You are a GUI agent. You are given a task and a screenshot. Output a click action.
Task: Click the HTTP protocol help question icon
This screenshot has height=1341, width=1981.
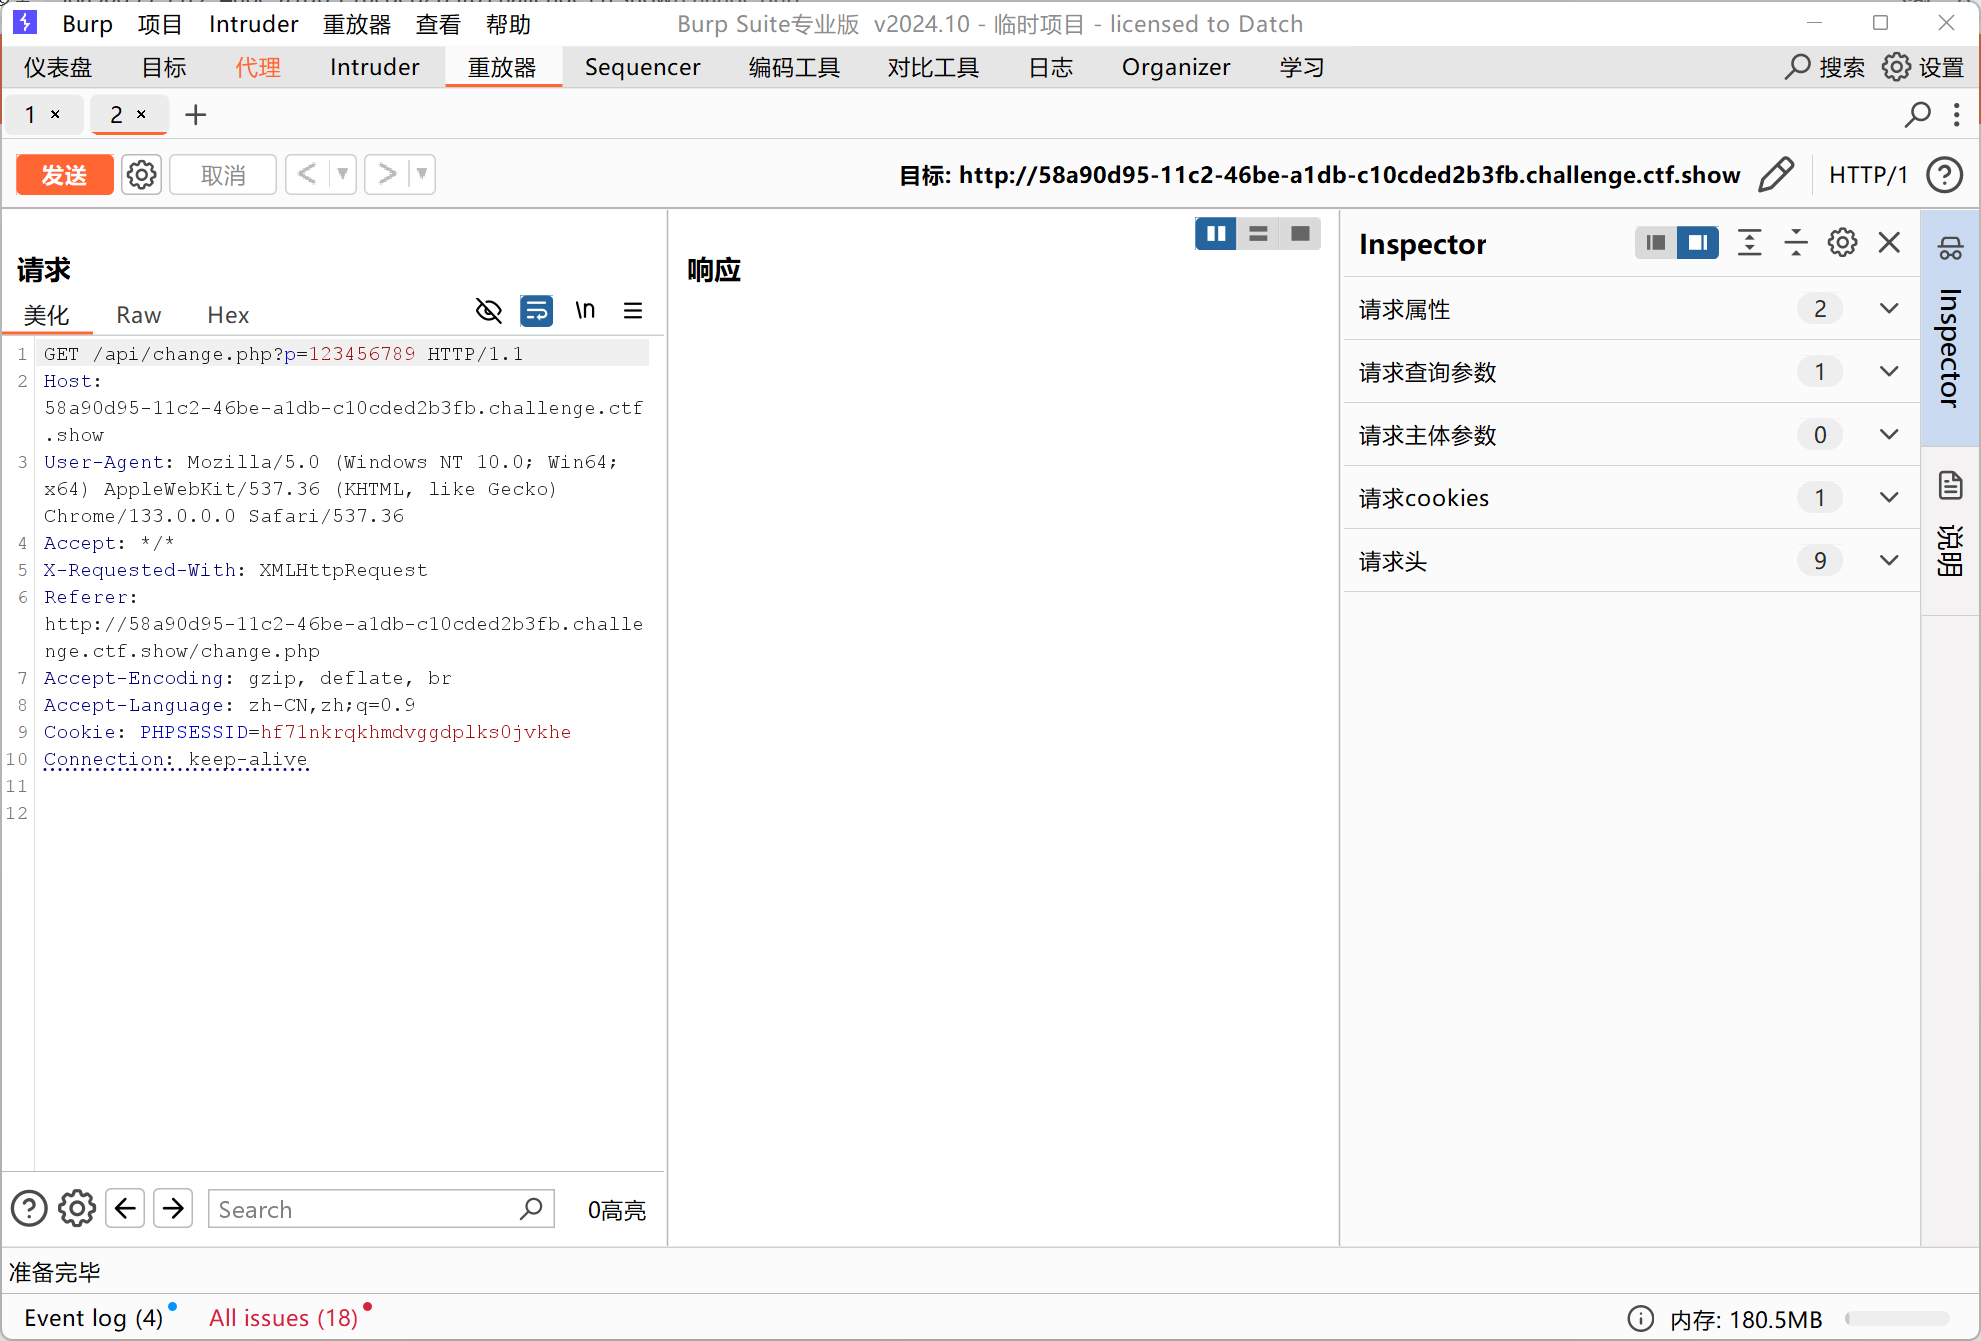click(1944, 175)
